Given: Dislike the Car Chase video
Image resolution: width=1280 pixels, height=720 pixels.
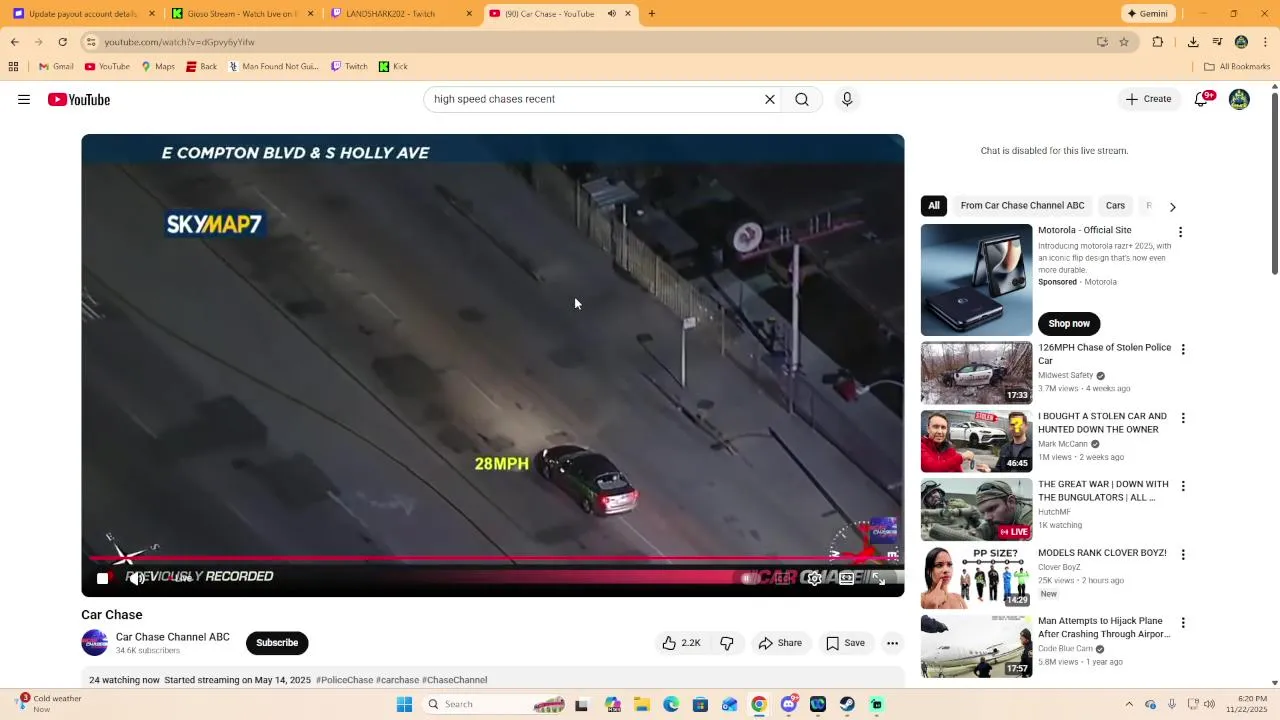Looking at the screenshot, I should tap(727, 643).
